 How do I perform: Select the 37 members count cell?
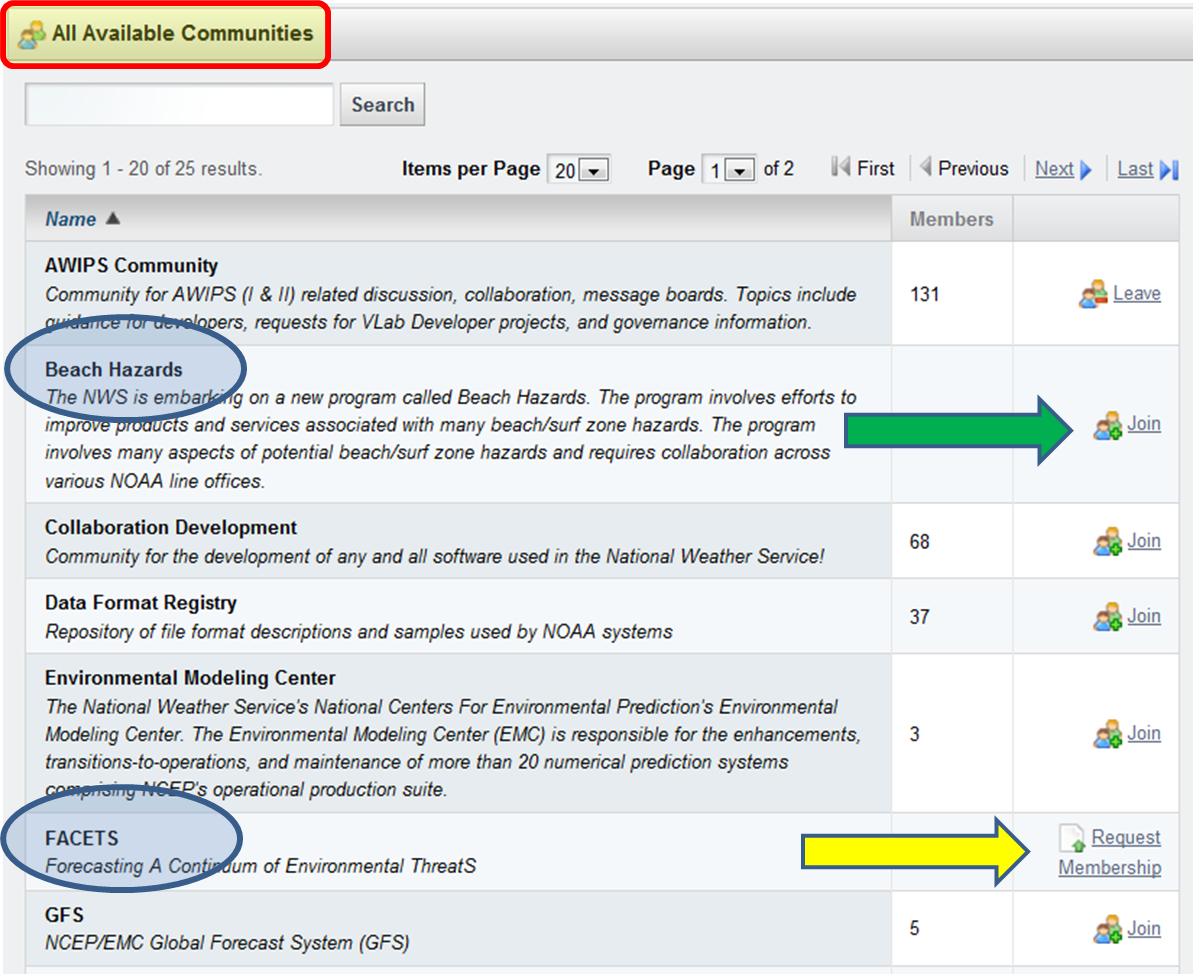click(952, 616)
